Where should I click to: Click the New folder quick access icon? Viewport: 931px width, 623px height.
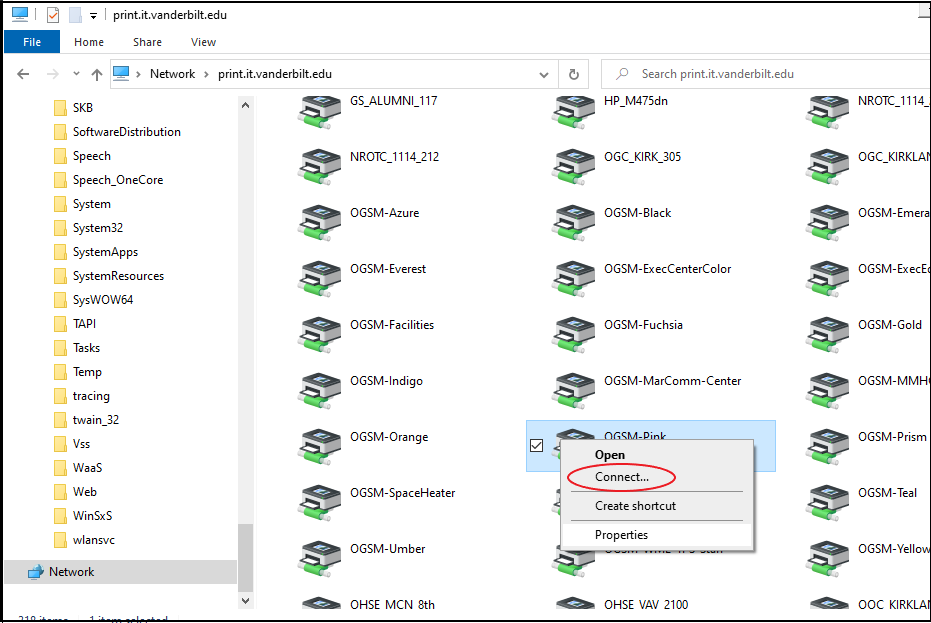point(75,15)
